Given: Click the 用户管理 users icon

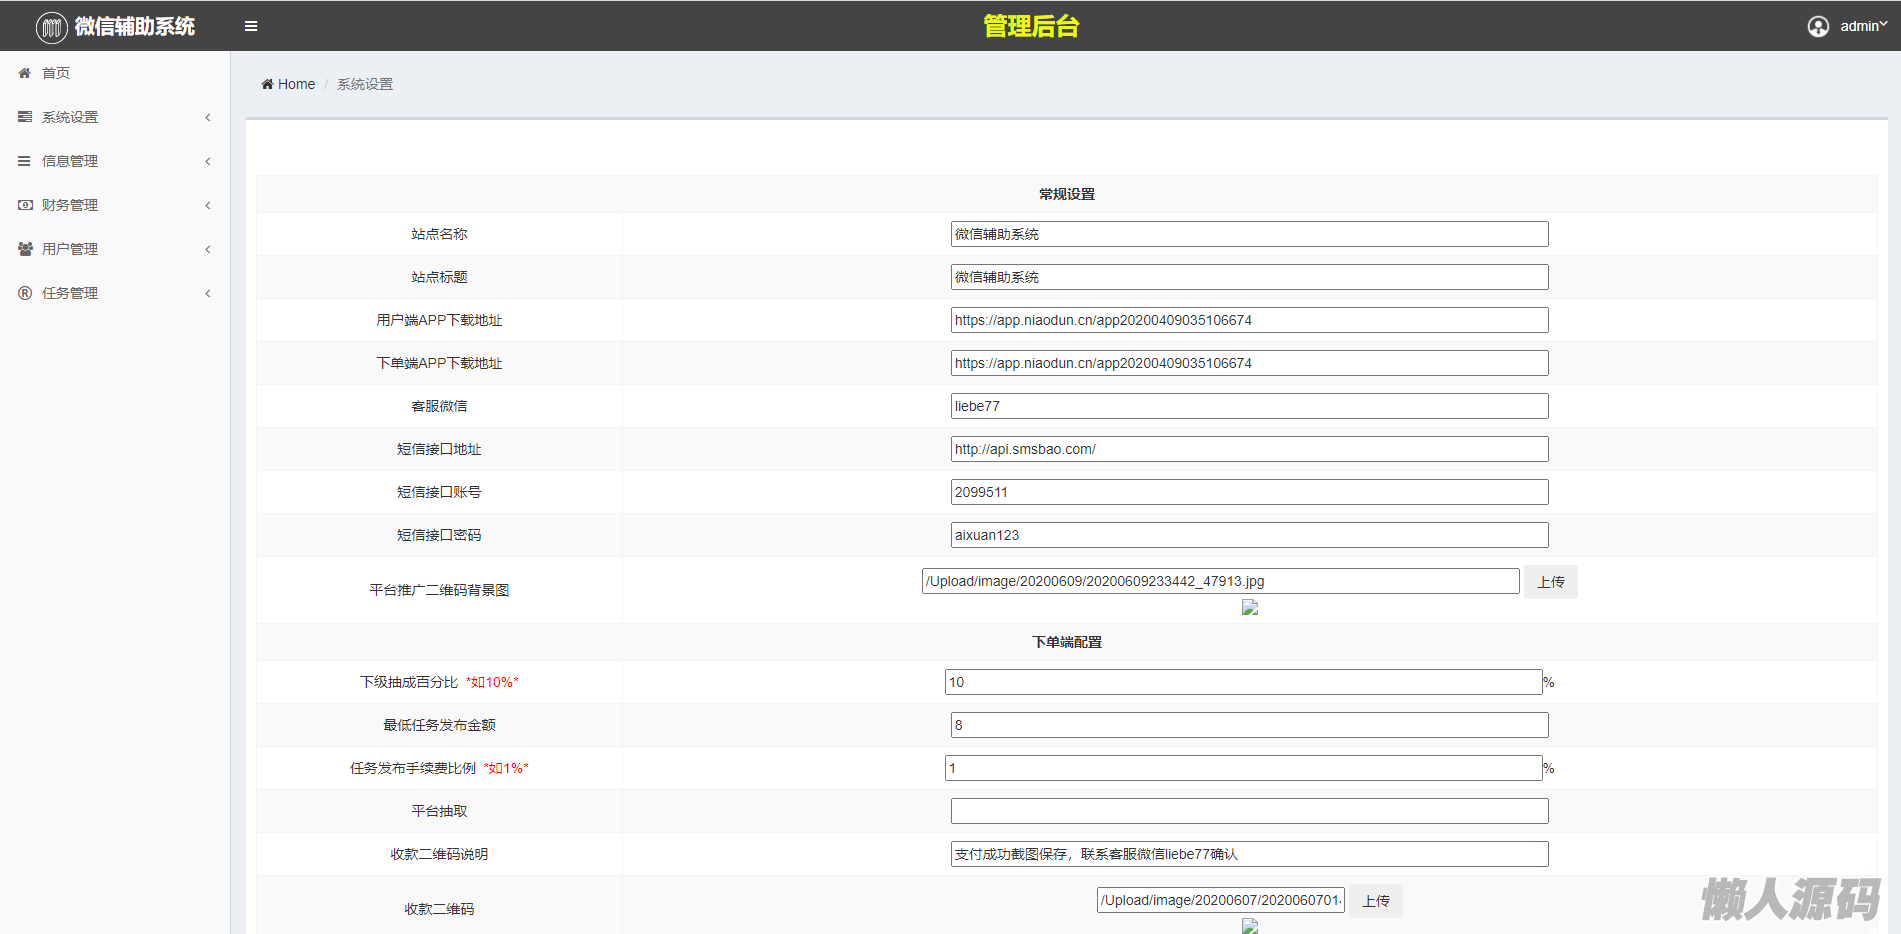Looking at the screenshot, I should (x=25, y=249).
